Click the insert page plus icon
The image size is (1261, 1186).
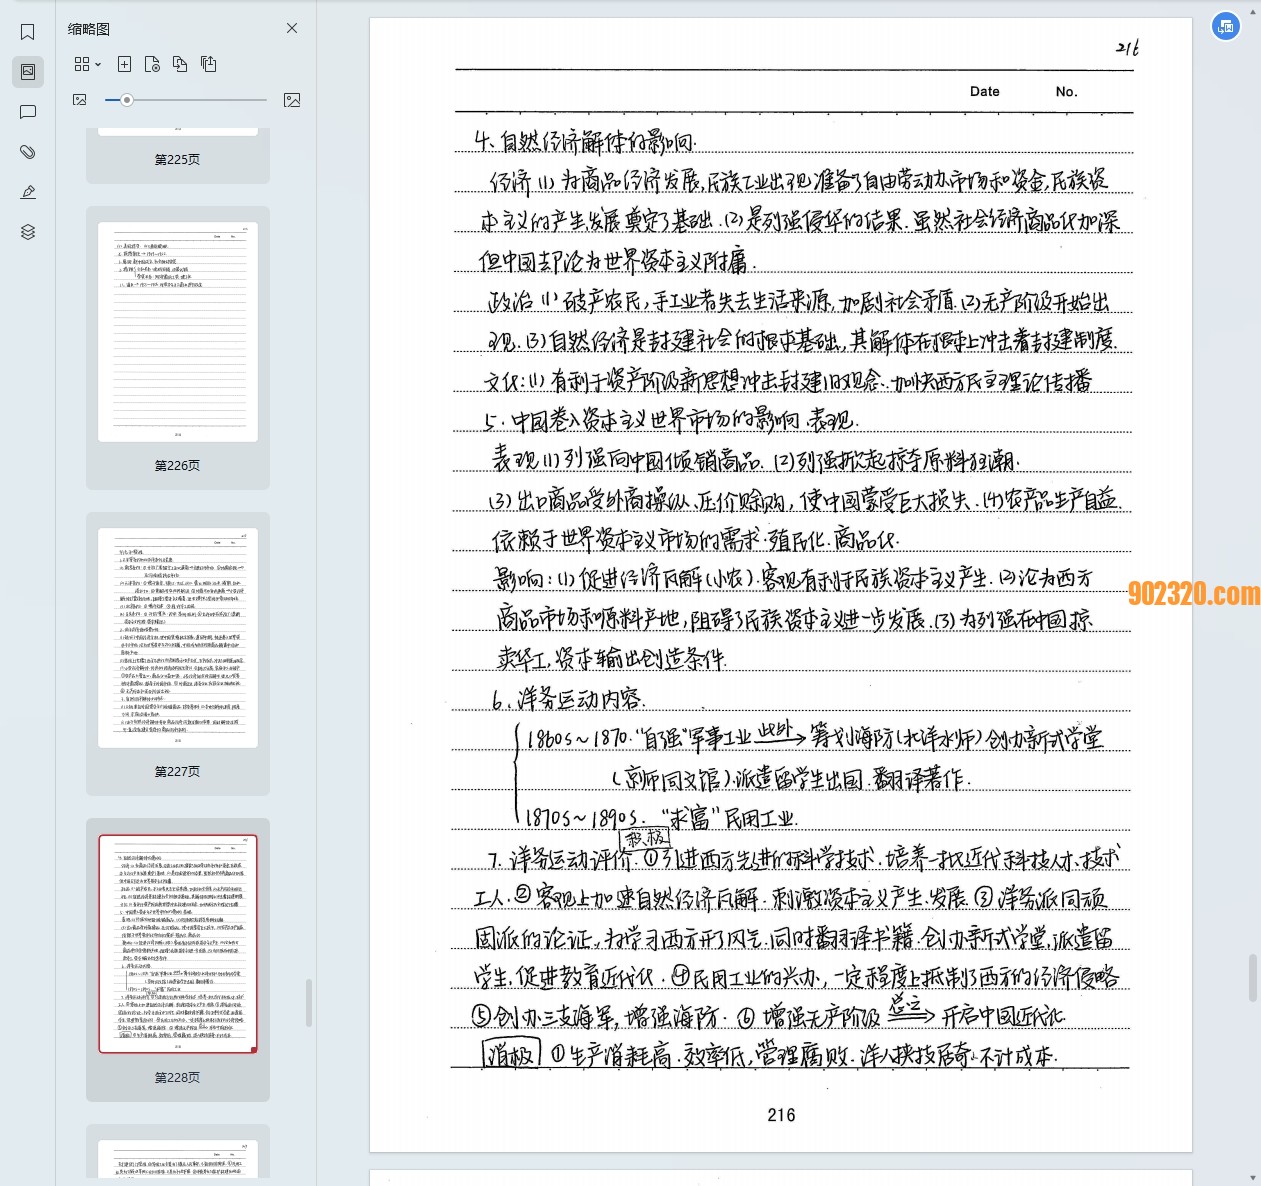(x=124, y=64)
